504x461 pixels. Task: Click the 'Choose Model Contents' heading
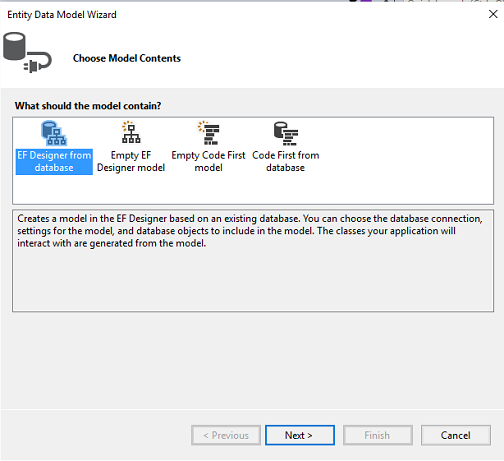coord(127,58)
